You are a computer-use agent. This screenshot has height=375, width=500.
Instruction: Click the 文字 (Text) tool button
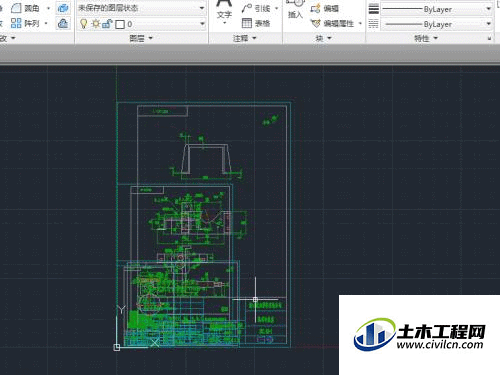coord(224,12)
